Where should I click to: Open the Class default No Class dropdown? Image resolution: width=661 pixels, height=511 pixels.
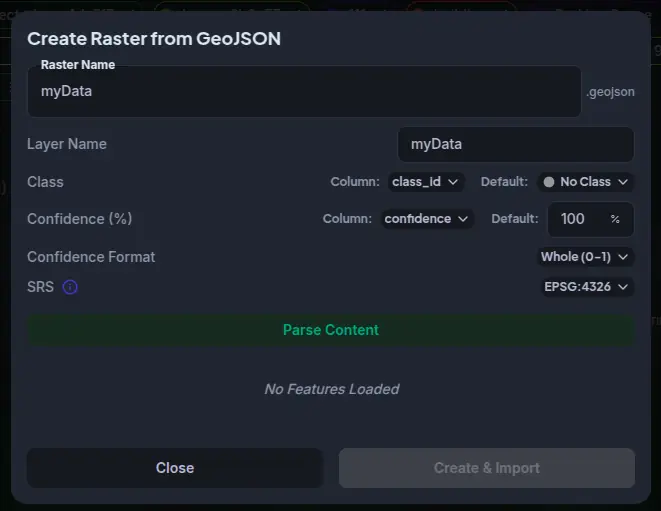586,182
